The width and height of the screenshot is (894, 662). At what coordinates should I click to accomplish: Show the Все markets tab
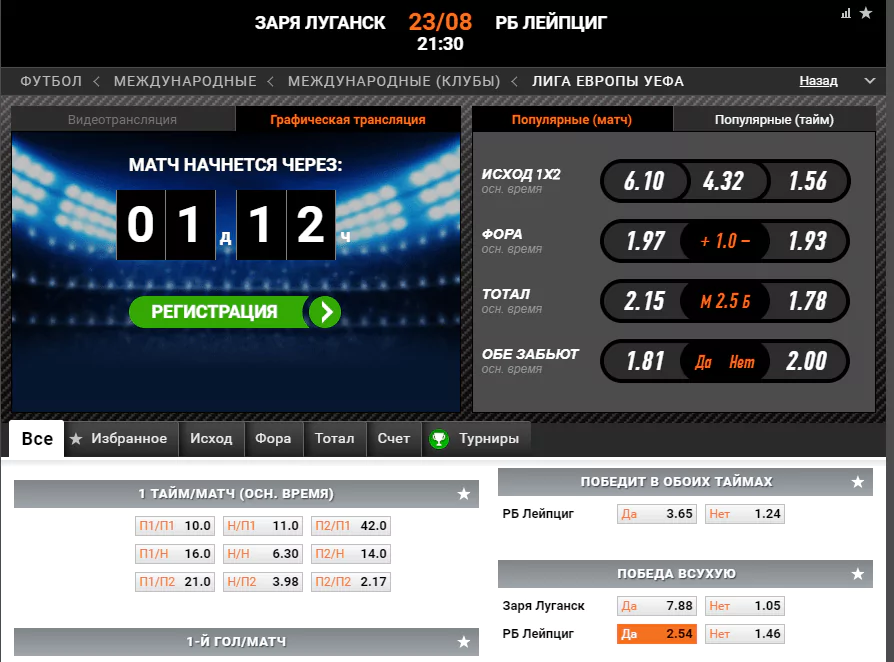point(37,438)
